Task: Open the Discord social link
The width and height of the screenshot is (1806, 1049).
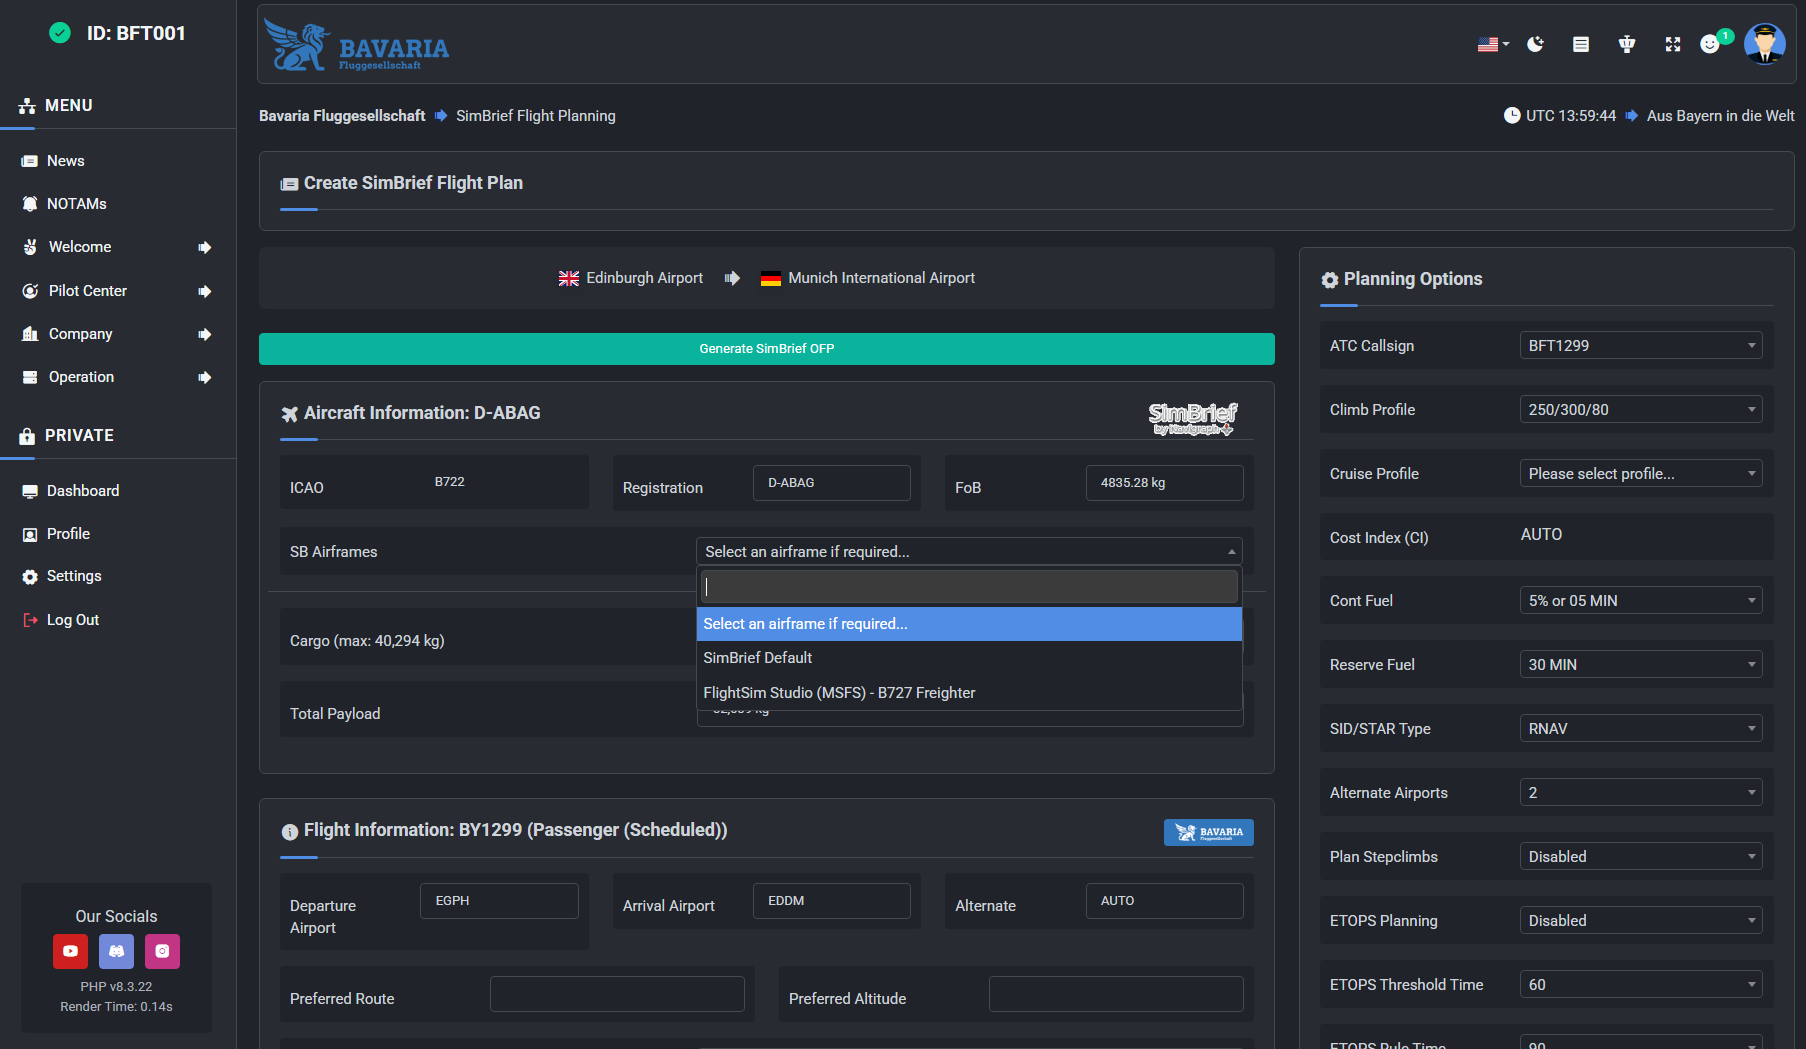Action: pos(116,951)
